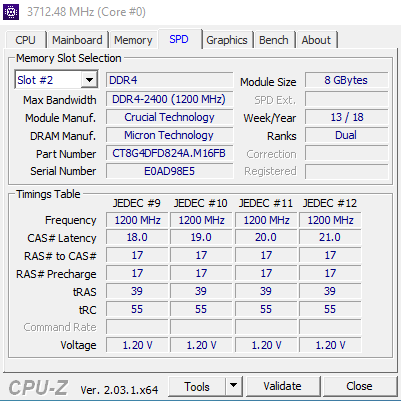Click the Serial Number field E0AD98E5

(169, 171)
